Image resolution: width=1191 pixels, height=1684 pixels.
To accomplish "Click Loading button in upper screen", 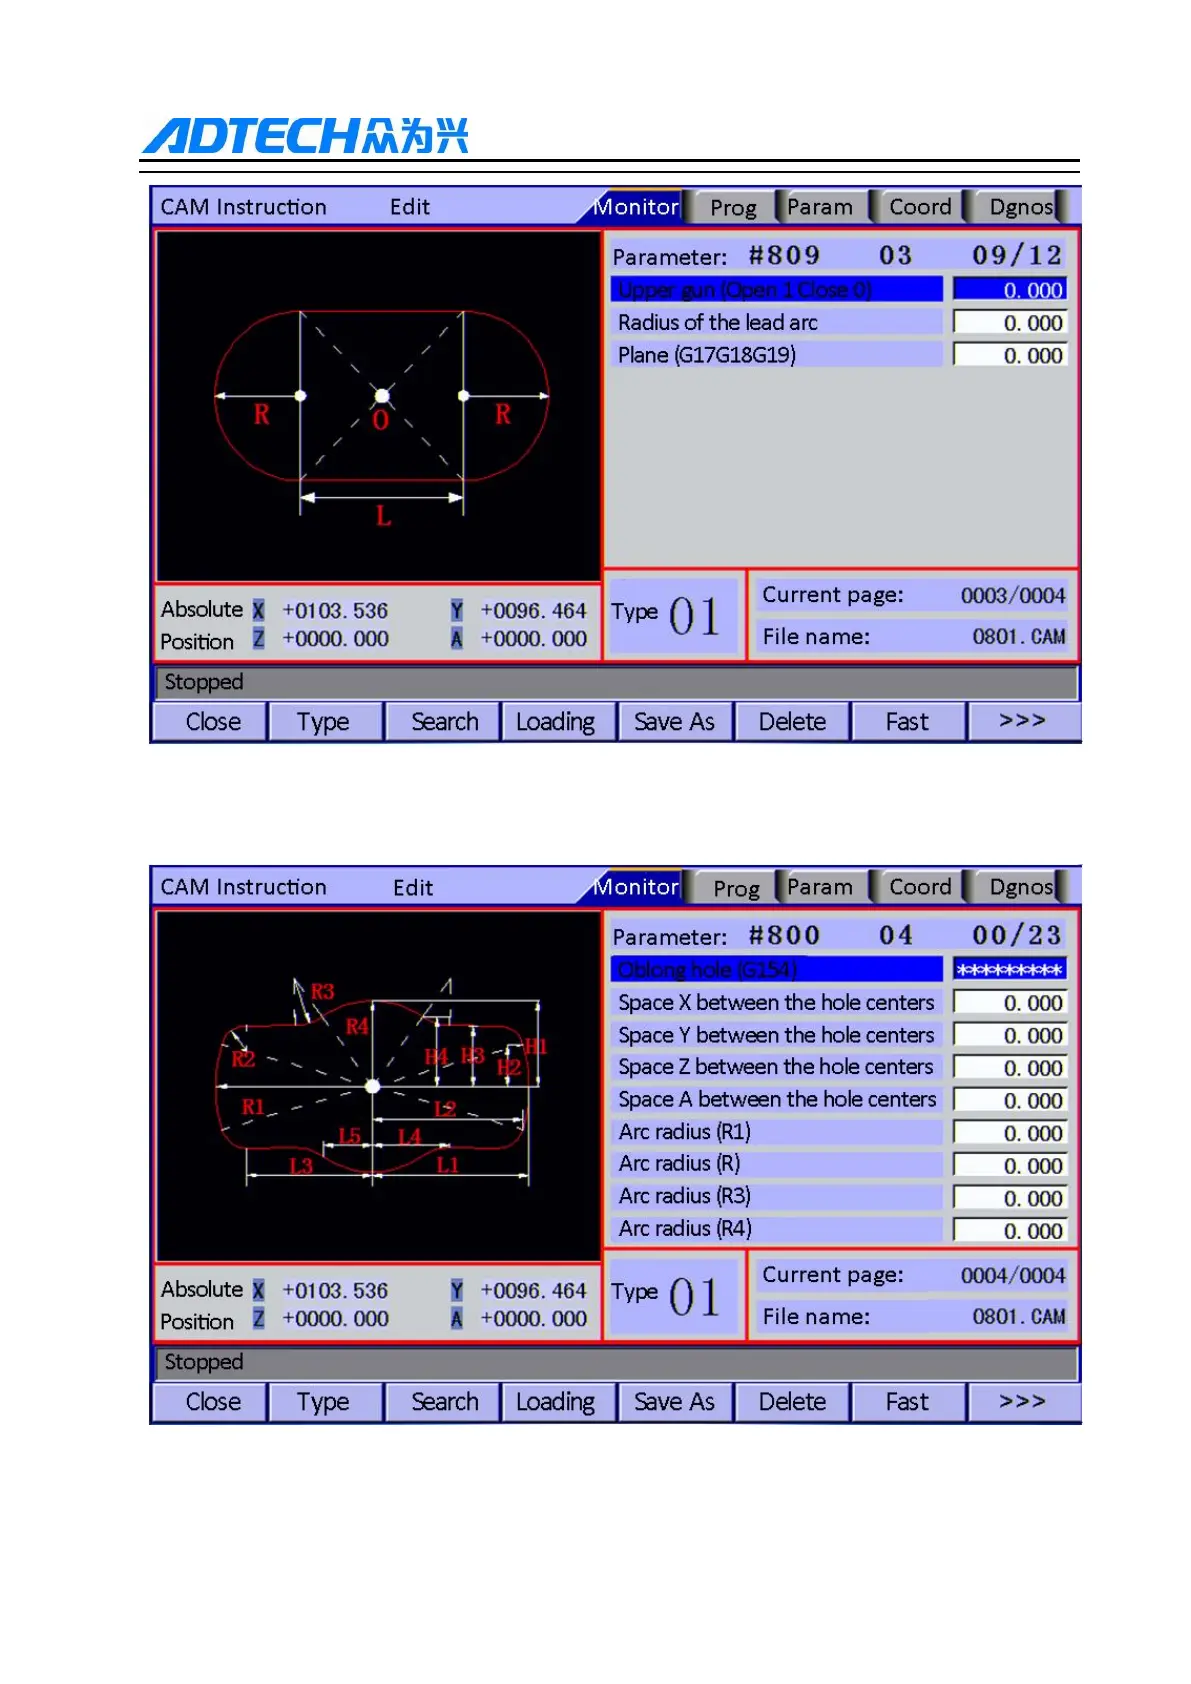I will 557,722.
